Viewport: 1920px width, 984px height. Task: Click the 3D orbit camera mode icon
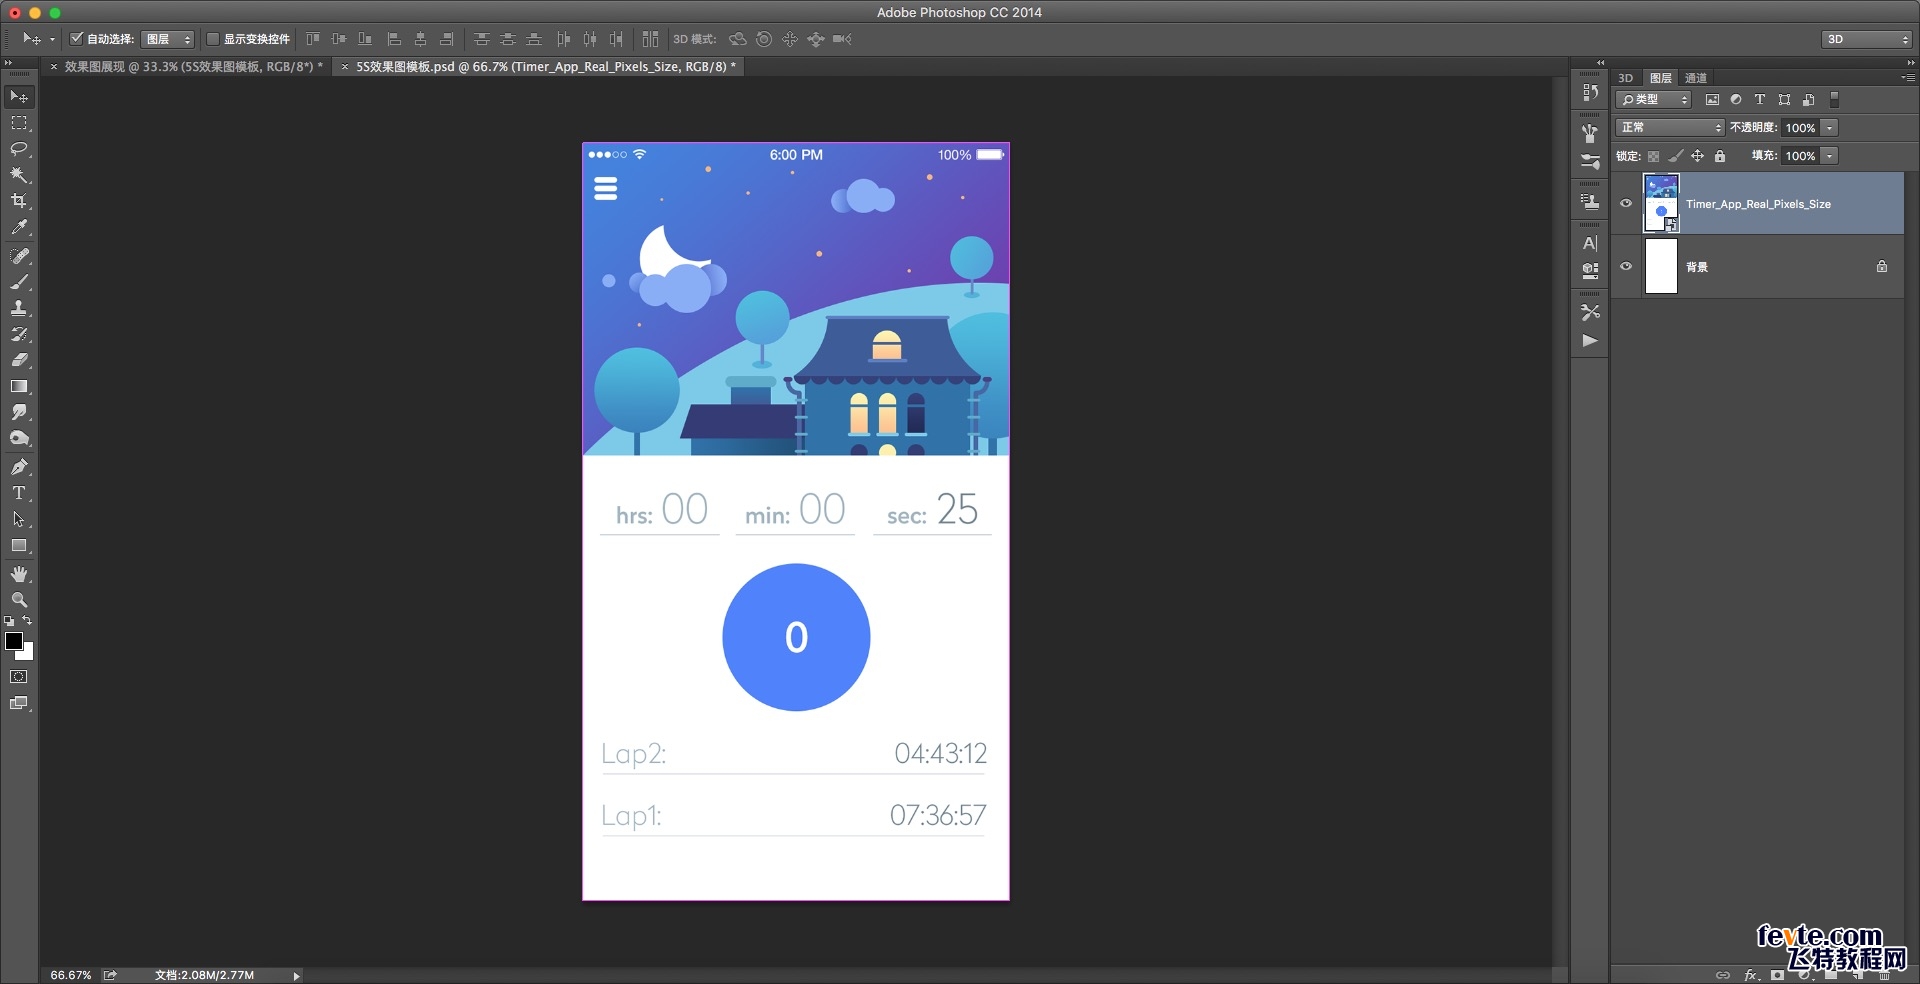[x=738, y=39]
